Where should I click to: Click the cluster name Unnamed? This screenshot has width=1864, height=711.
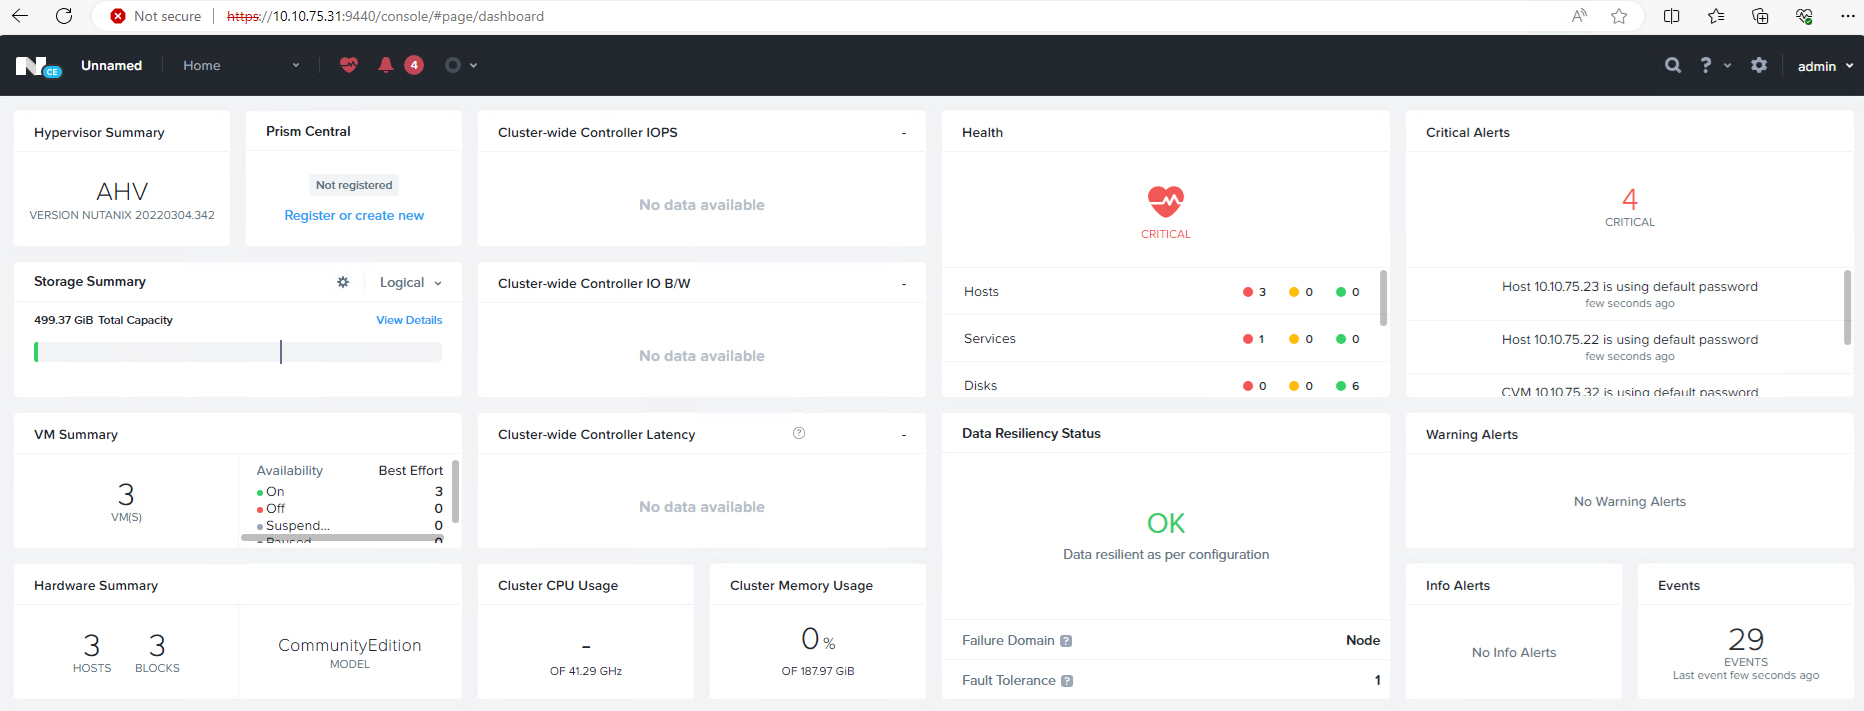111,65
